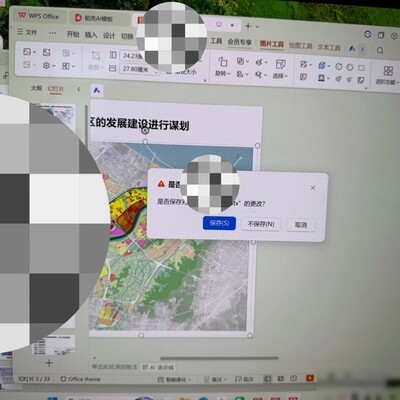
Task: Click the Windows Start icon on taskbar
Action: coord(53,398)
